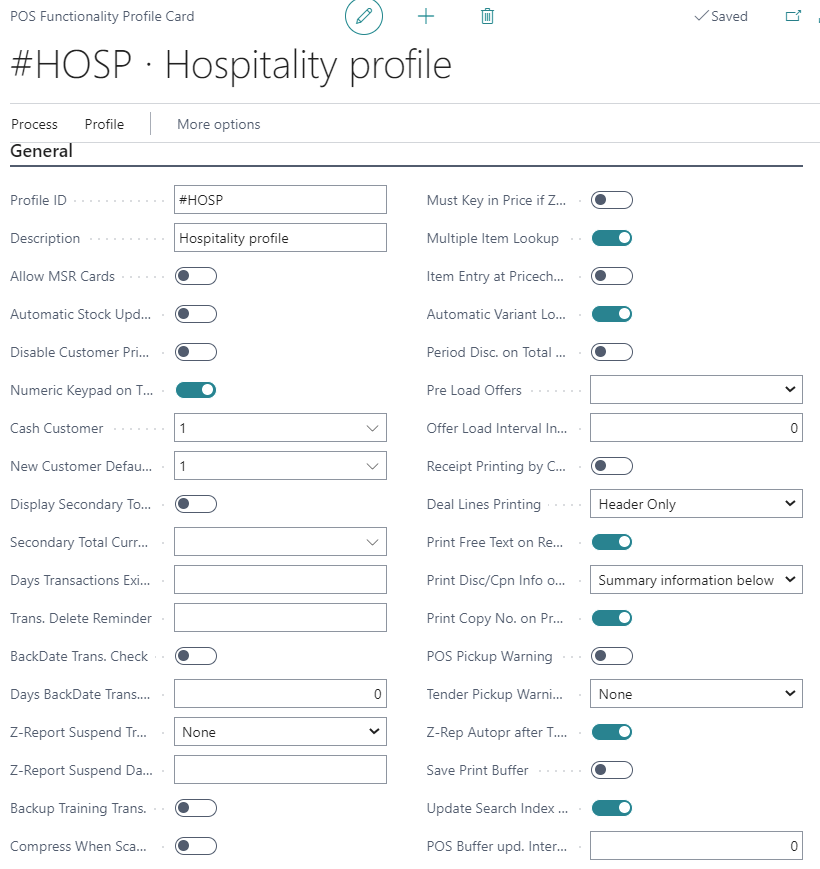Open the Process menu

pos(34,124)
